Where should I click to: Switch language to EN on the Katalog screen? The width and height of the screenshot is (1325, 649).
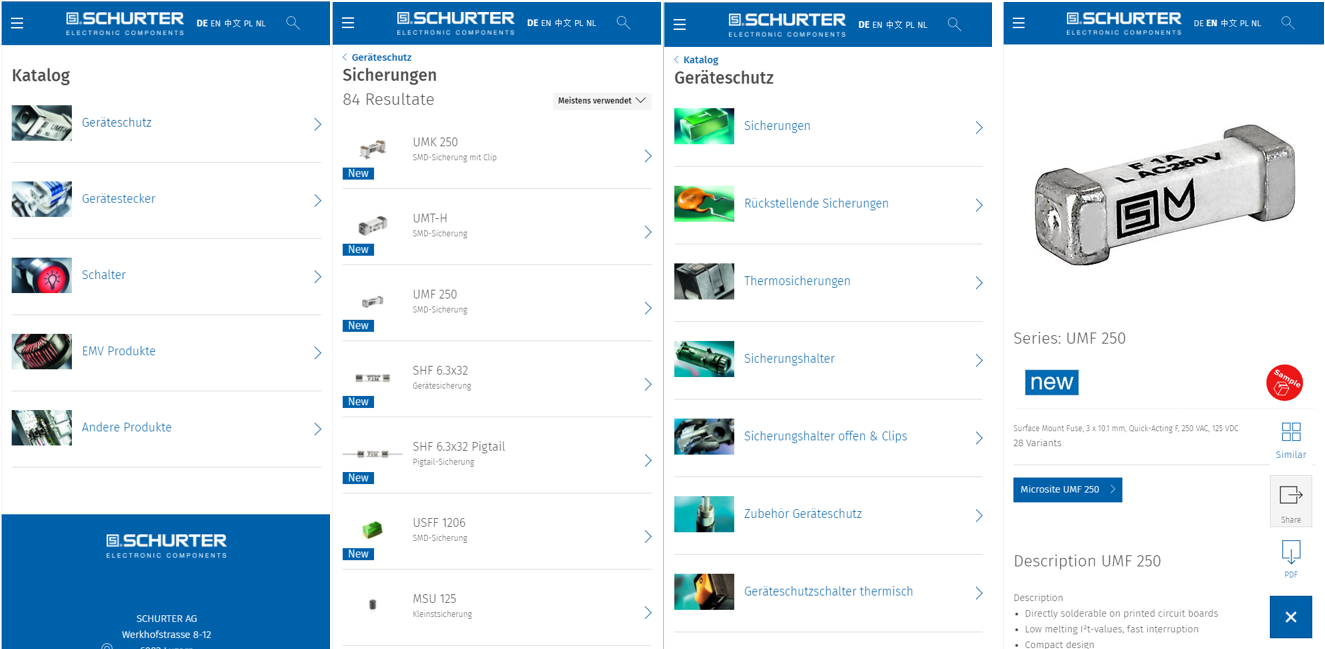216,23
